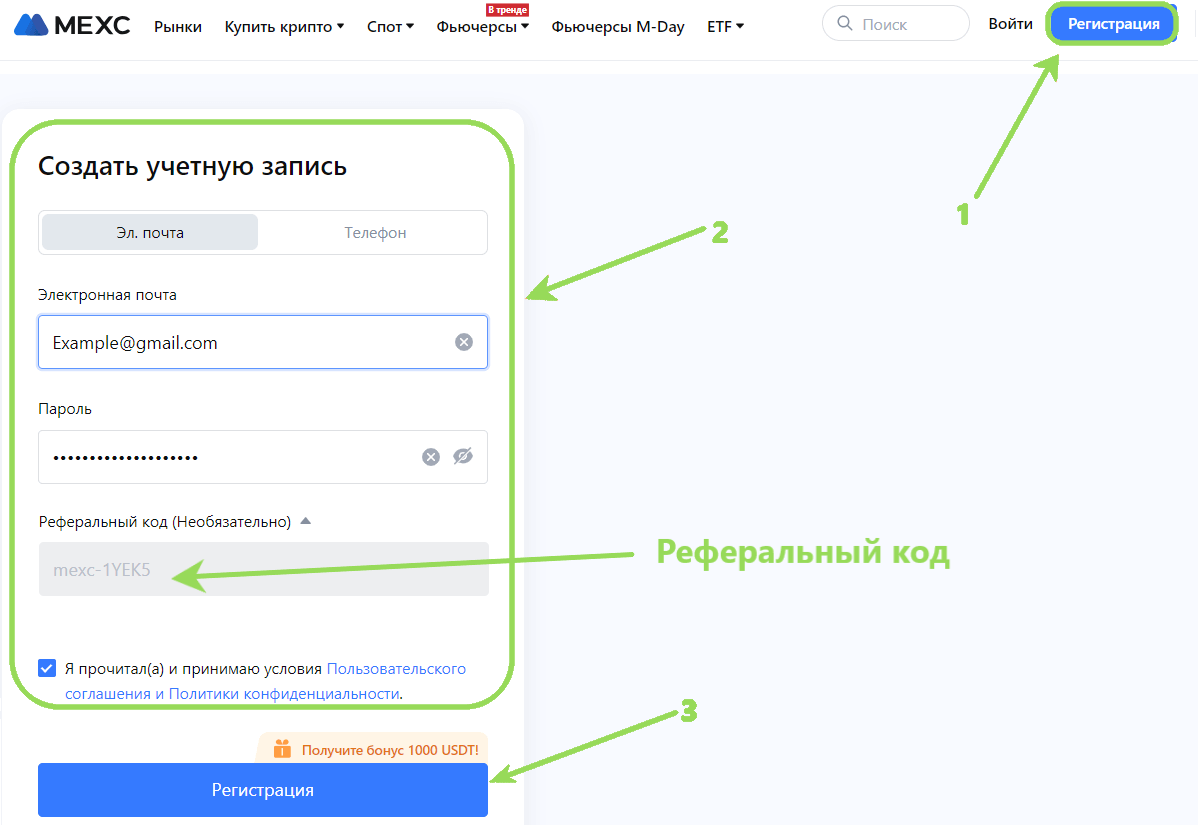Click the Получите бонус 1000 USDT banner
Image resolution: width=1198 pixels, height=825 pixels.
coord(373,749)
